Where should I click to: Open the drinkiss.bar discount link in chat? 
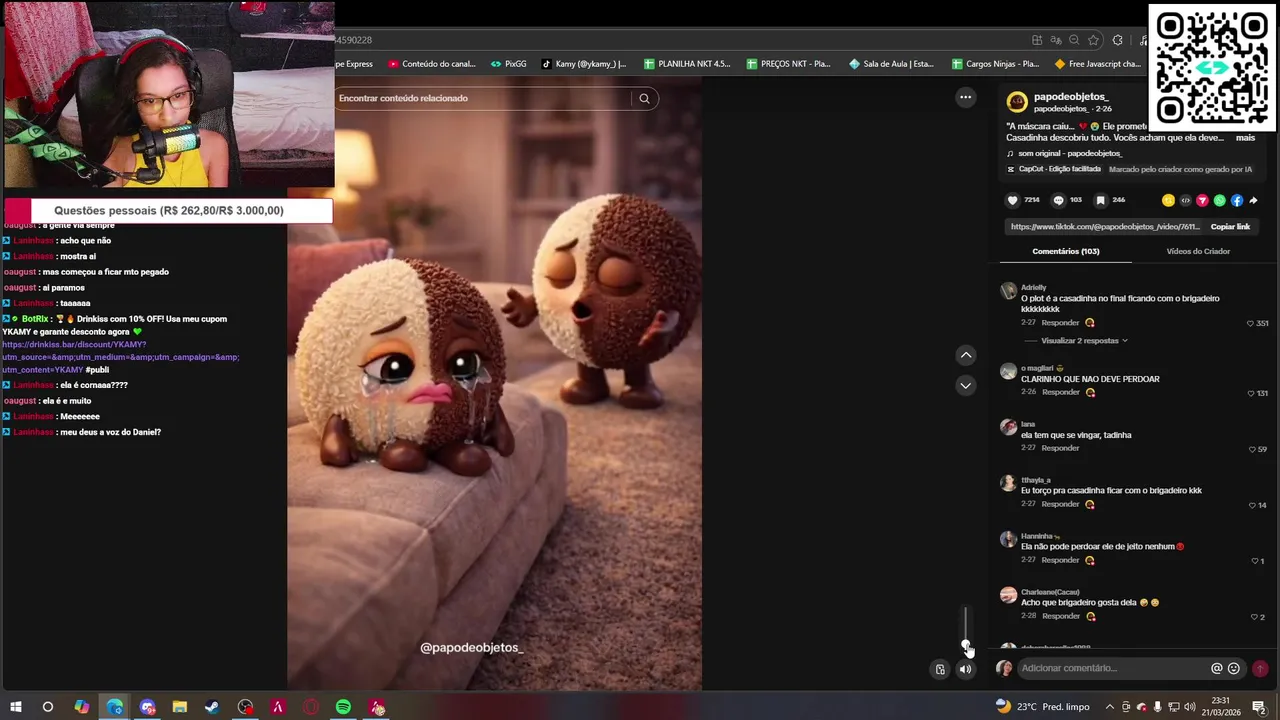pos(120,357)
